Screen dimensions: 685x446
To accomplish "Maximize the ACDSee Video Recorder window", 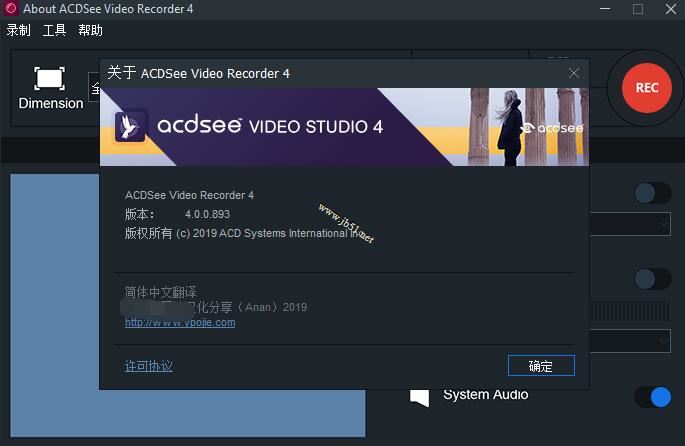I will 638,9.
